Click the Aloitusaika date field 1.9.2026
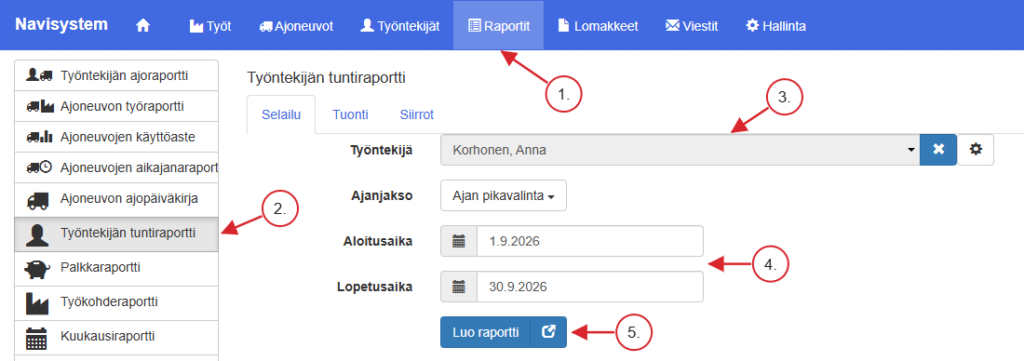Viewport: 1024px width, 361px height. coord(590,242)
